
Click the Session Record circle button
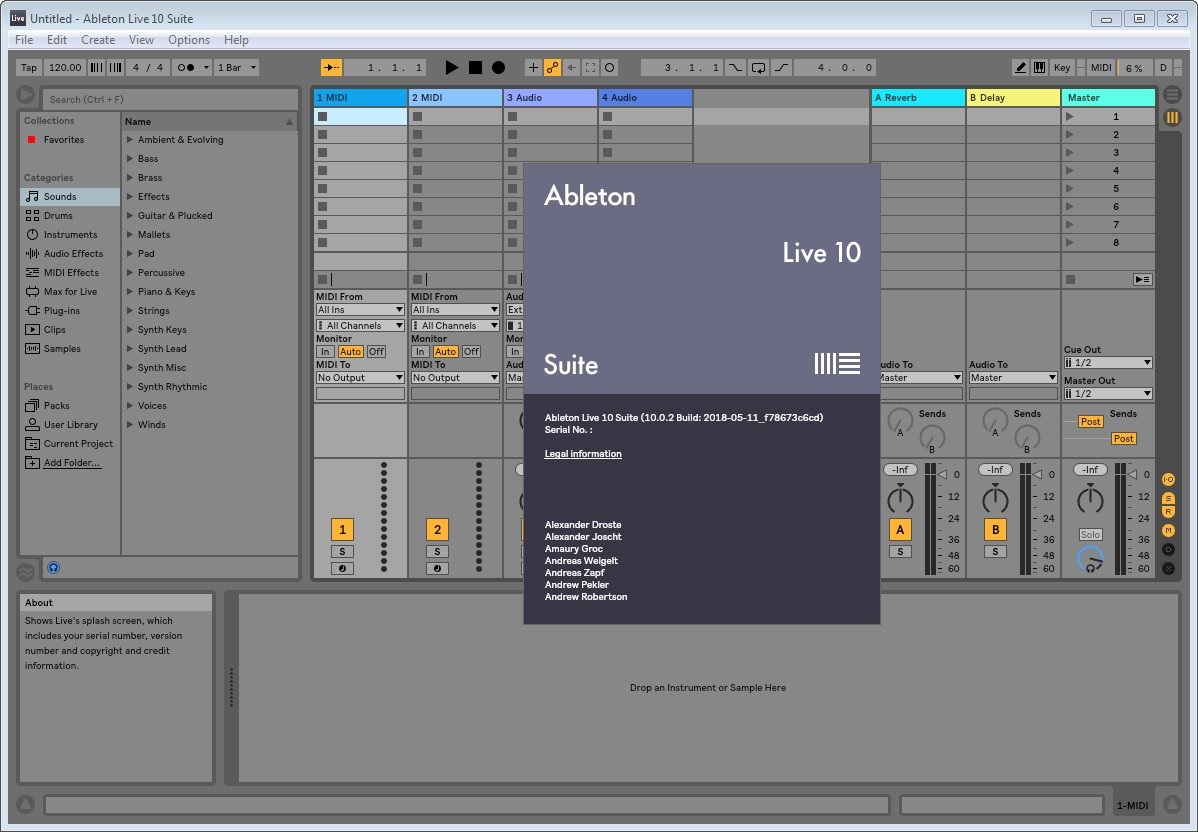(610, 67)
